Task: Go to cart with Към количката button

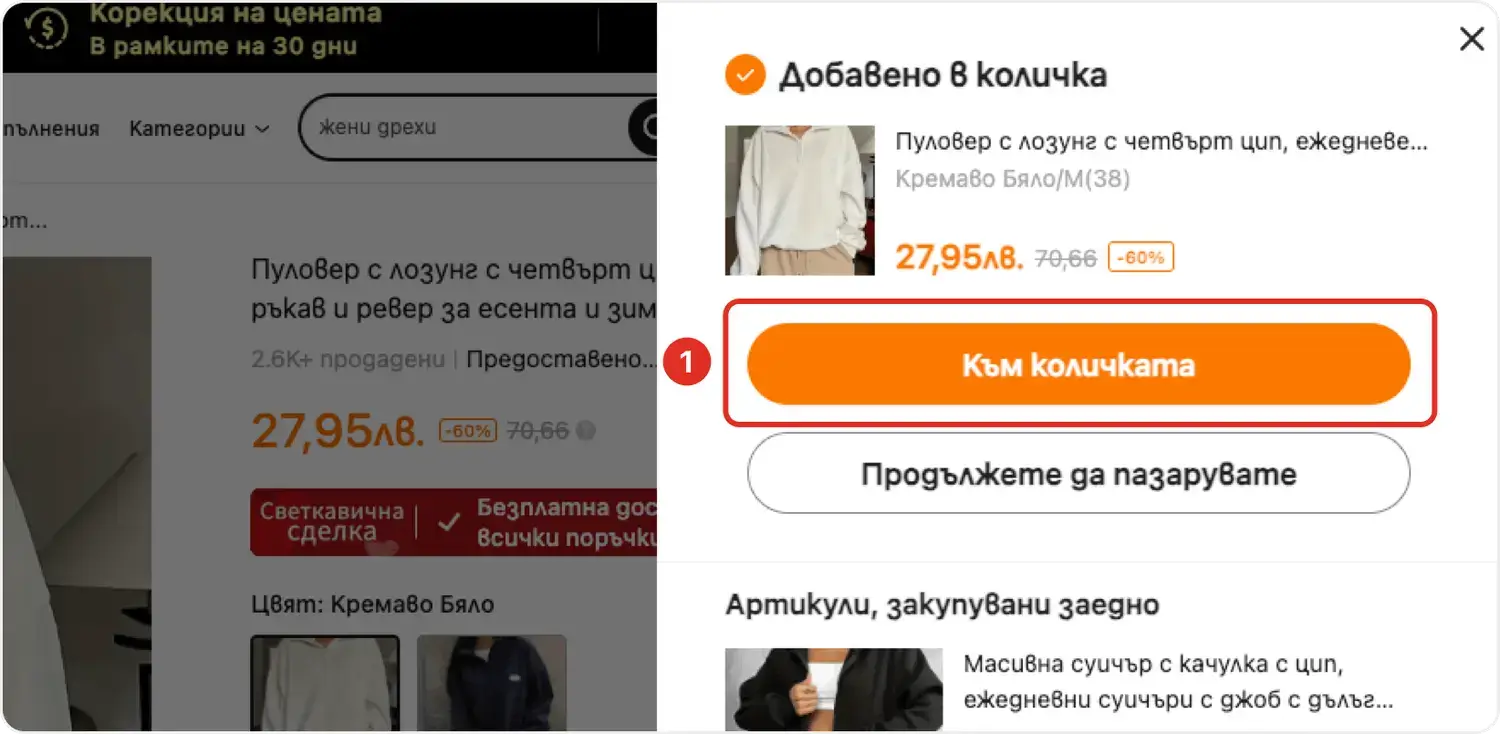Action: click(1079, 364)
